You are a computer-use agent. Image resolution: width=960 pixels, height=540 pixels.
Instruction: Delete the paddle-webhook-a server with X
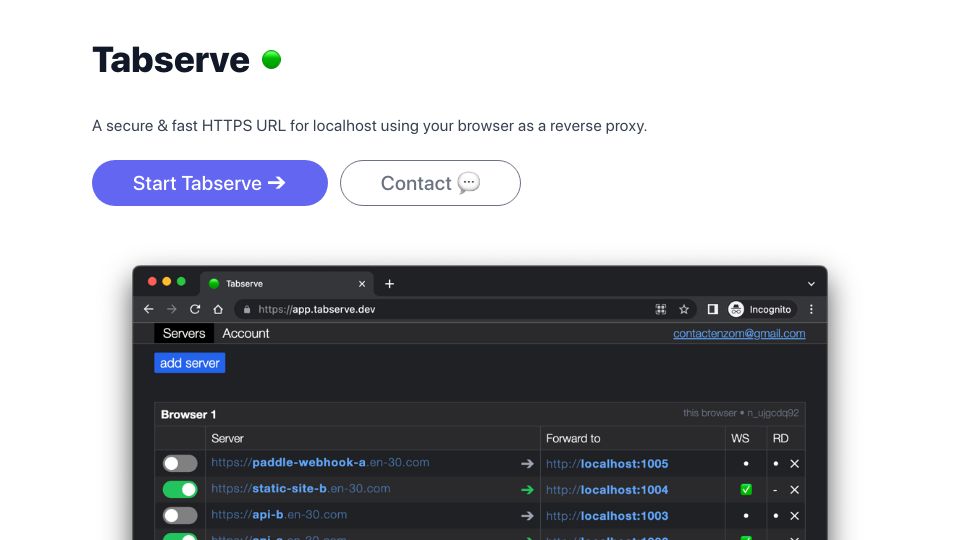tap(794, 463)
